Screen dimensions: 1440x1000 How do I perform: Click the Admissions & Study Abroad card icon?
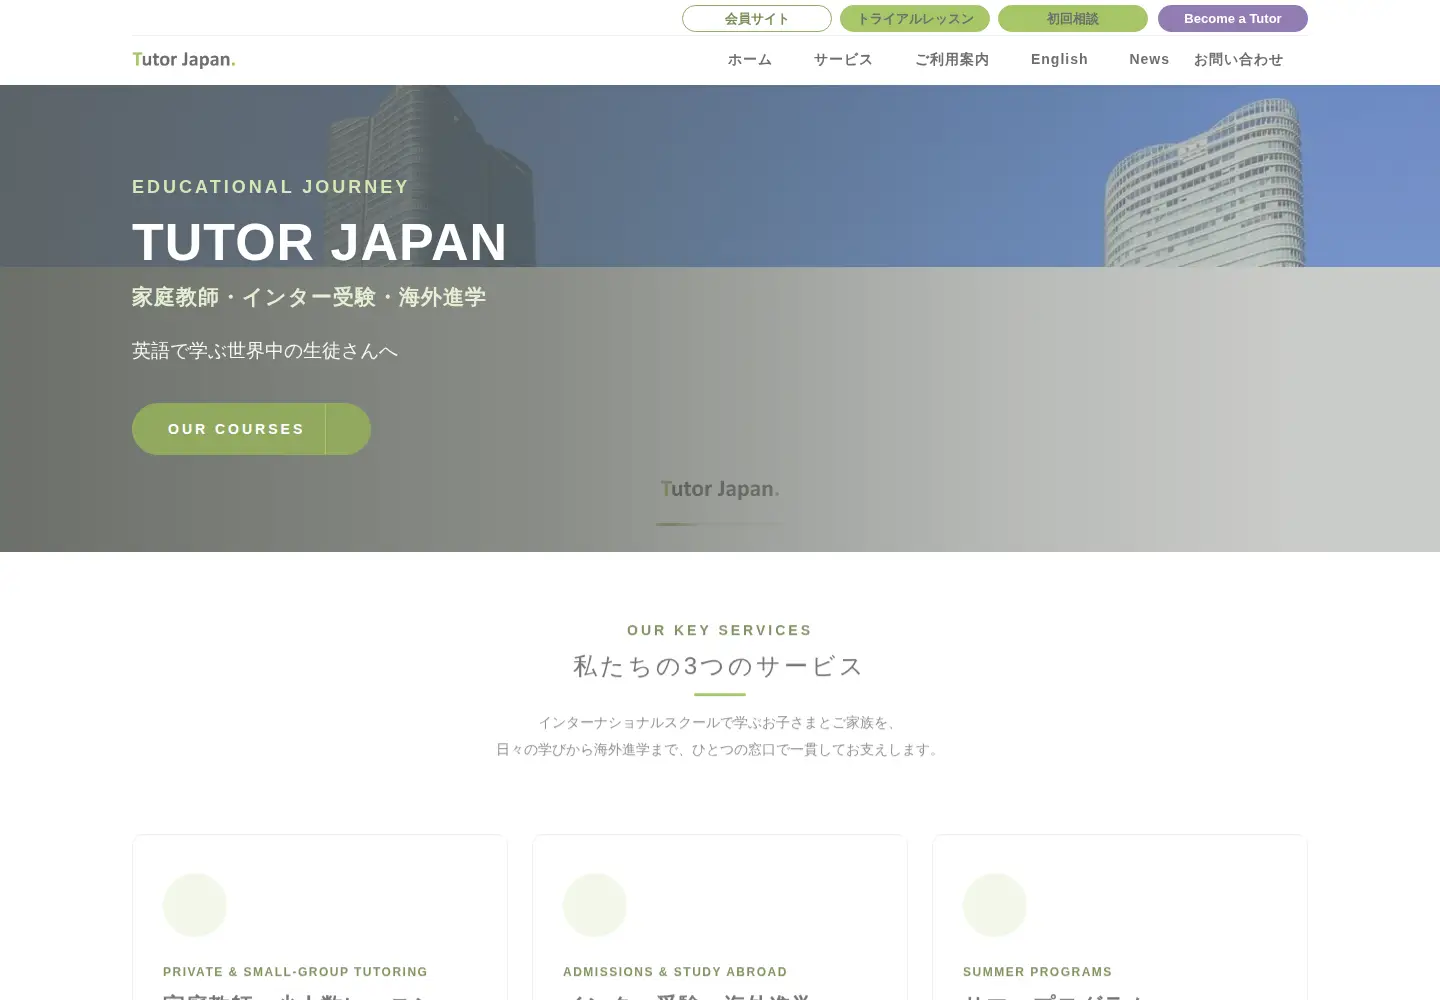pos(595,905)
